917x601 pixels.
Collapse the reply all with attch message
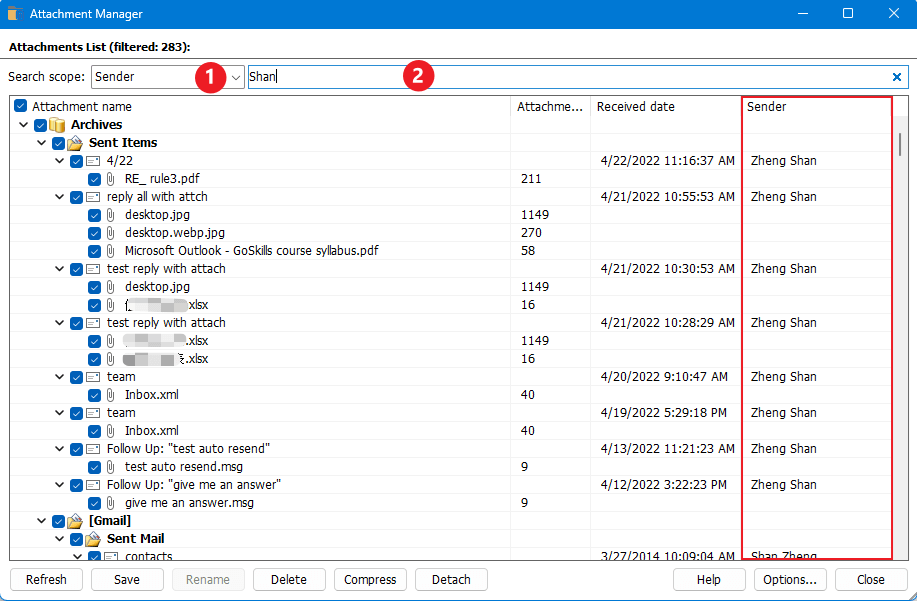pos(58,197)
